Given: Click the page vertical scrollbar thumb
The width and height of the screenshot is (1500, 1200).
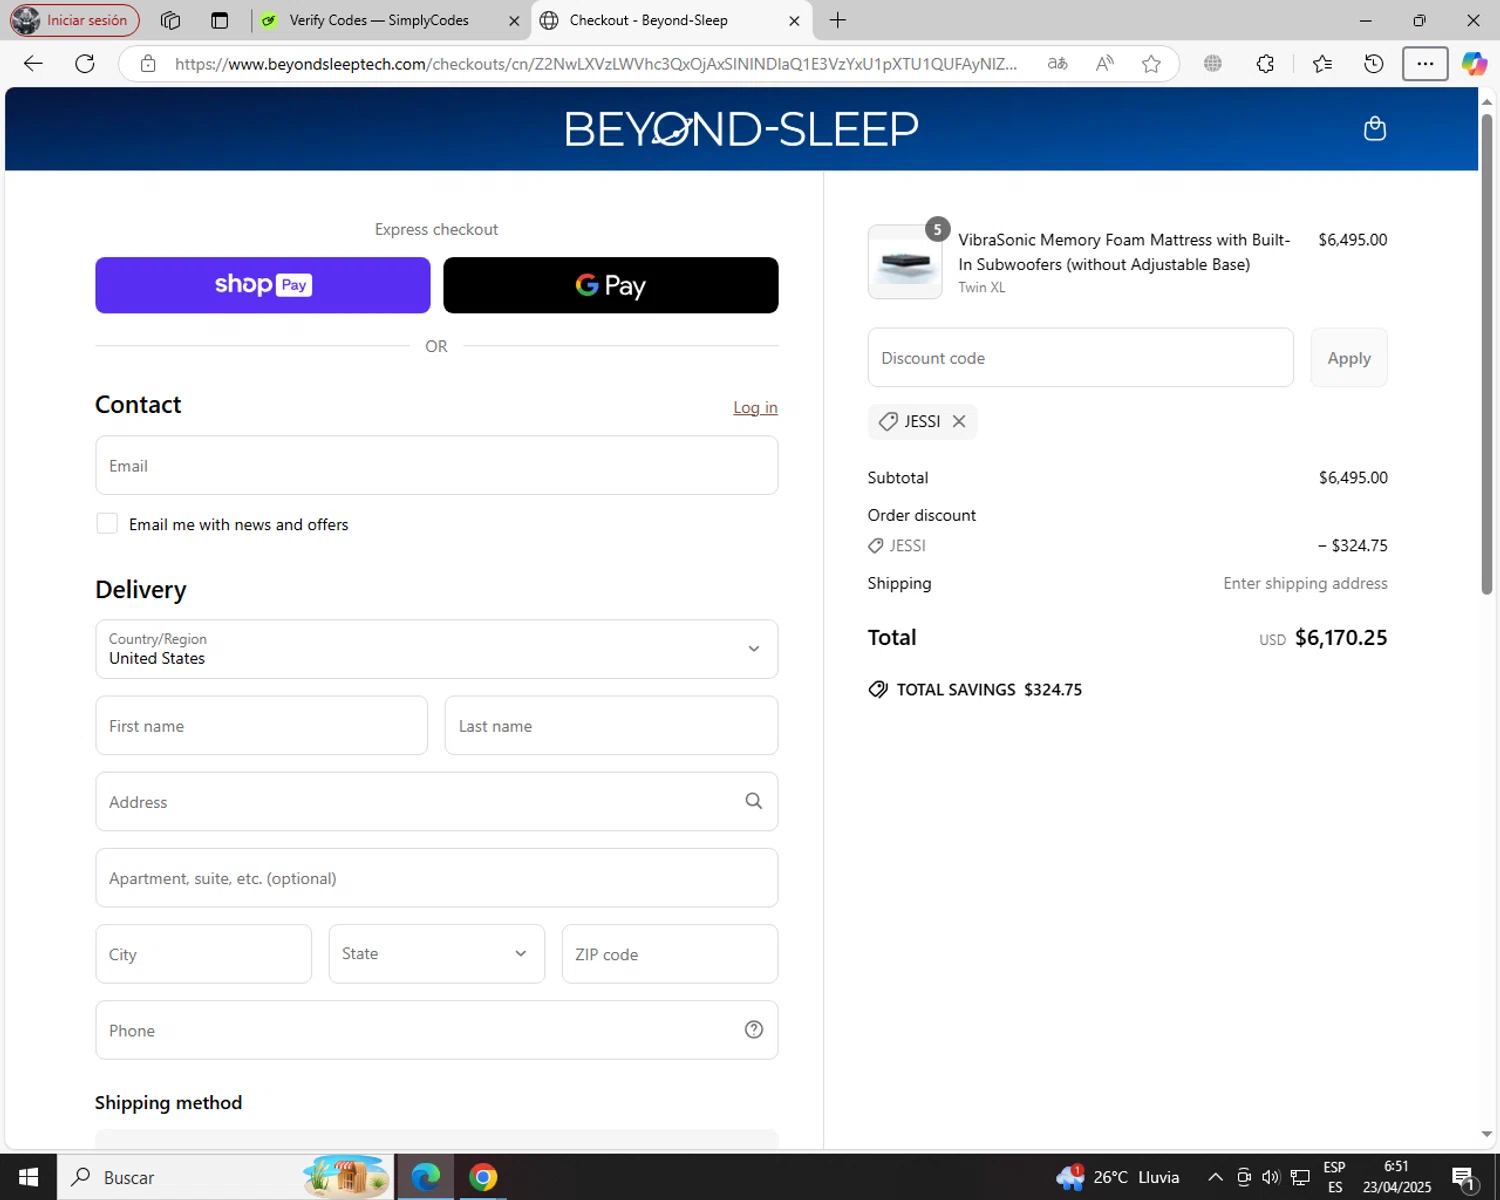Looking at the screenshot, I should [1487, 355].
